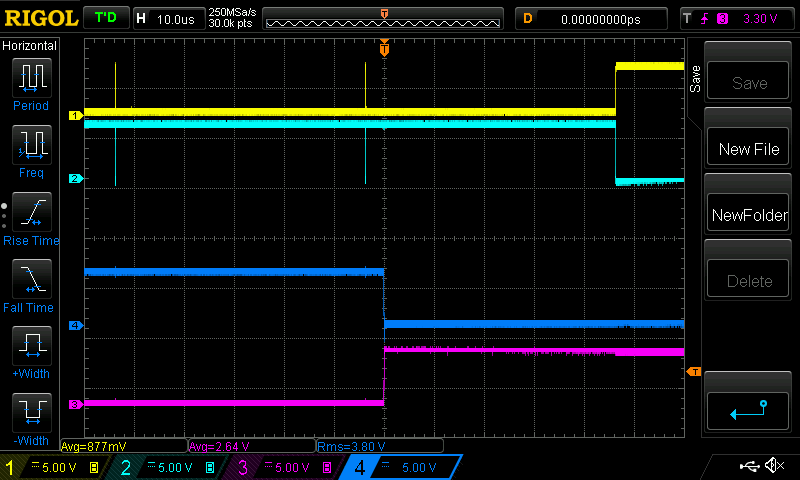800x480 pixels.
Task: Toggle channel 1 yellow 5.00 V indicator
Action: 50,467
